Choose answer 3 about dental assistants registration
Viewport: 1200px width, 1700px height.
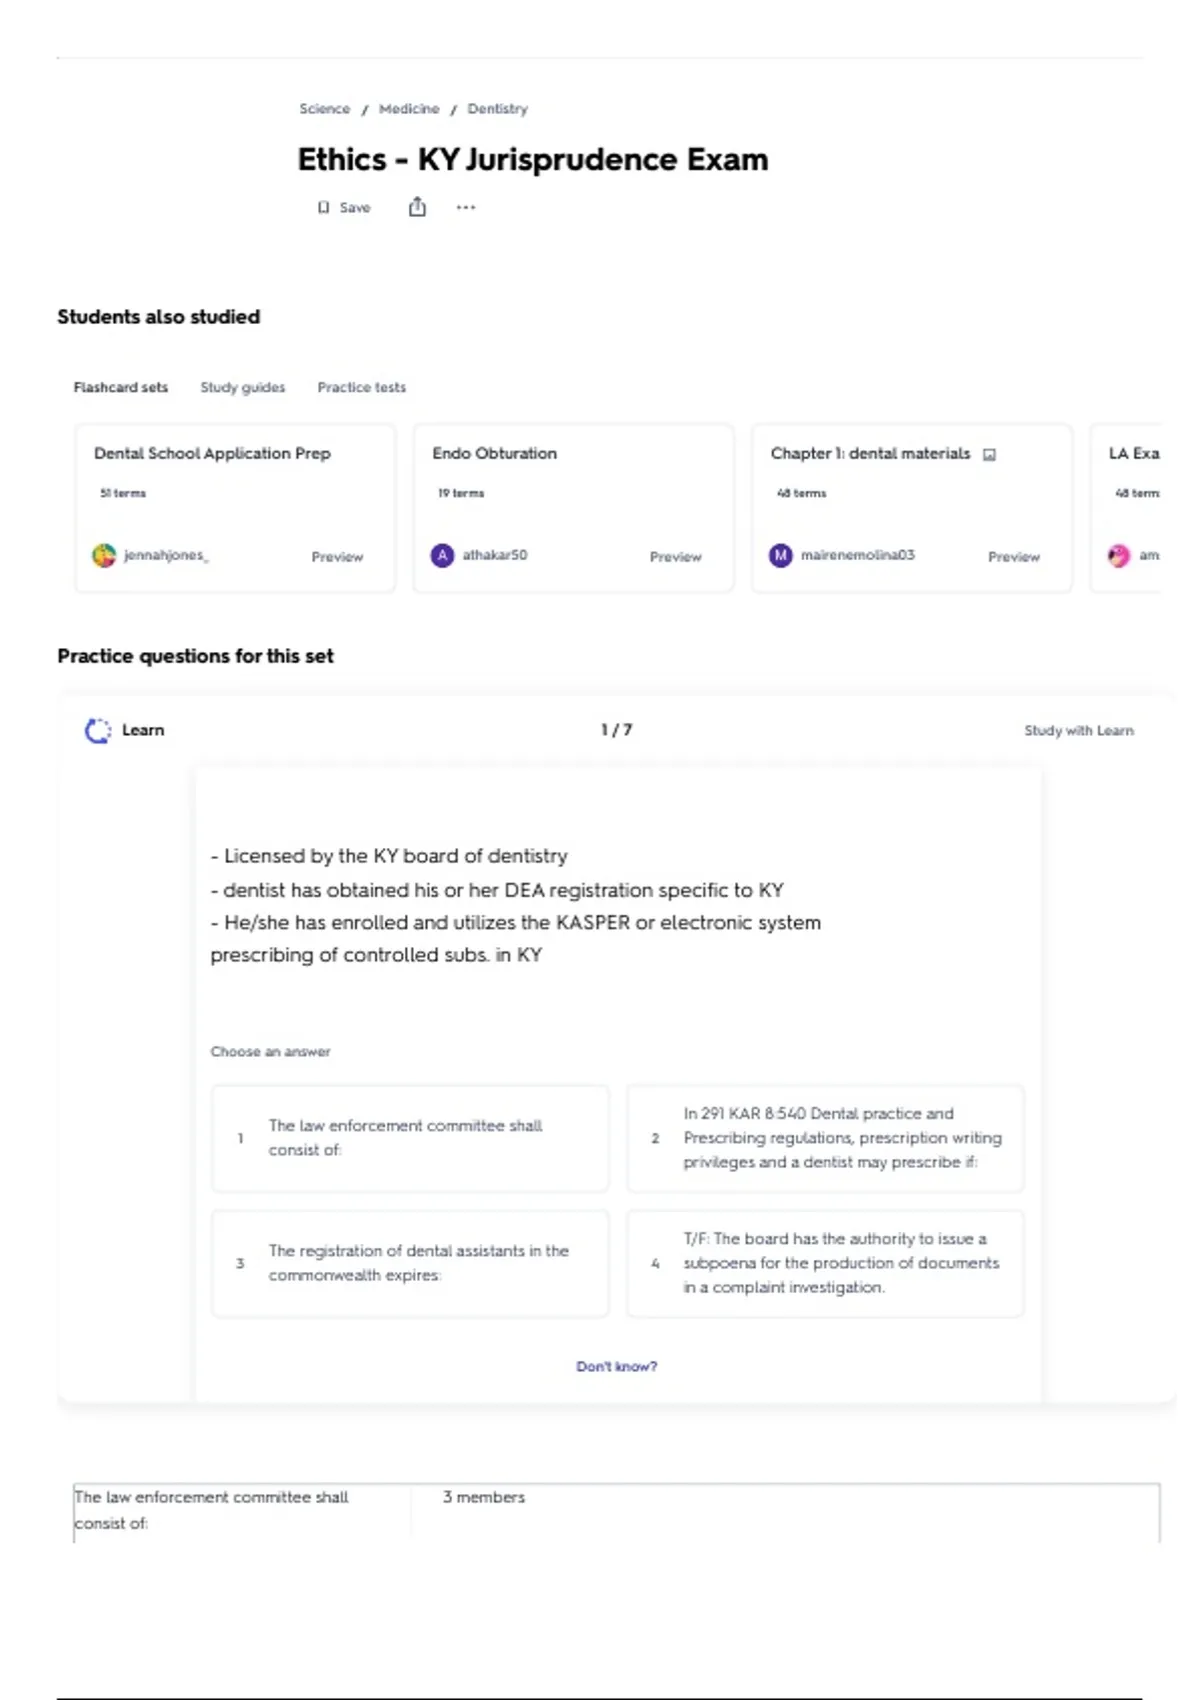coord(410,1263)
